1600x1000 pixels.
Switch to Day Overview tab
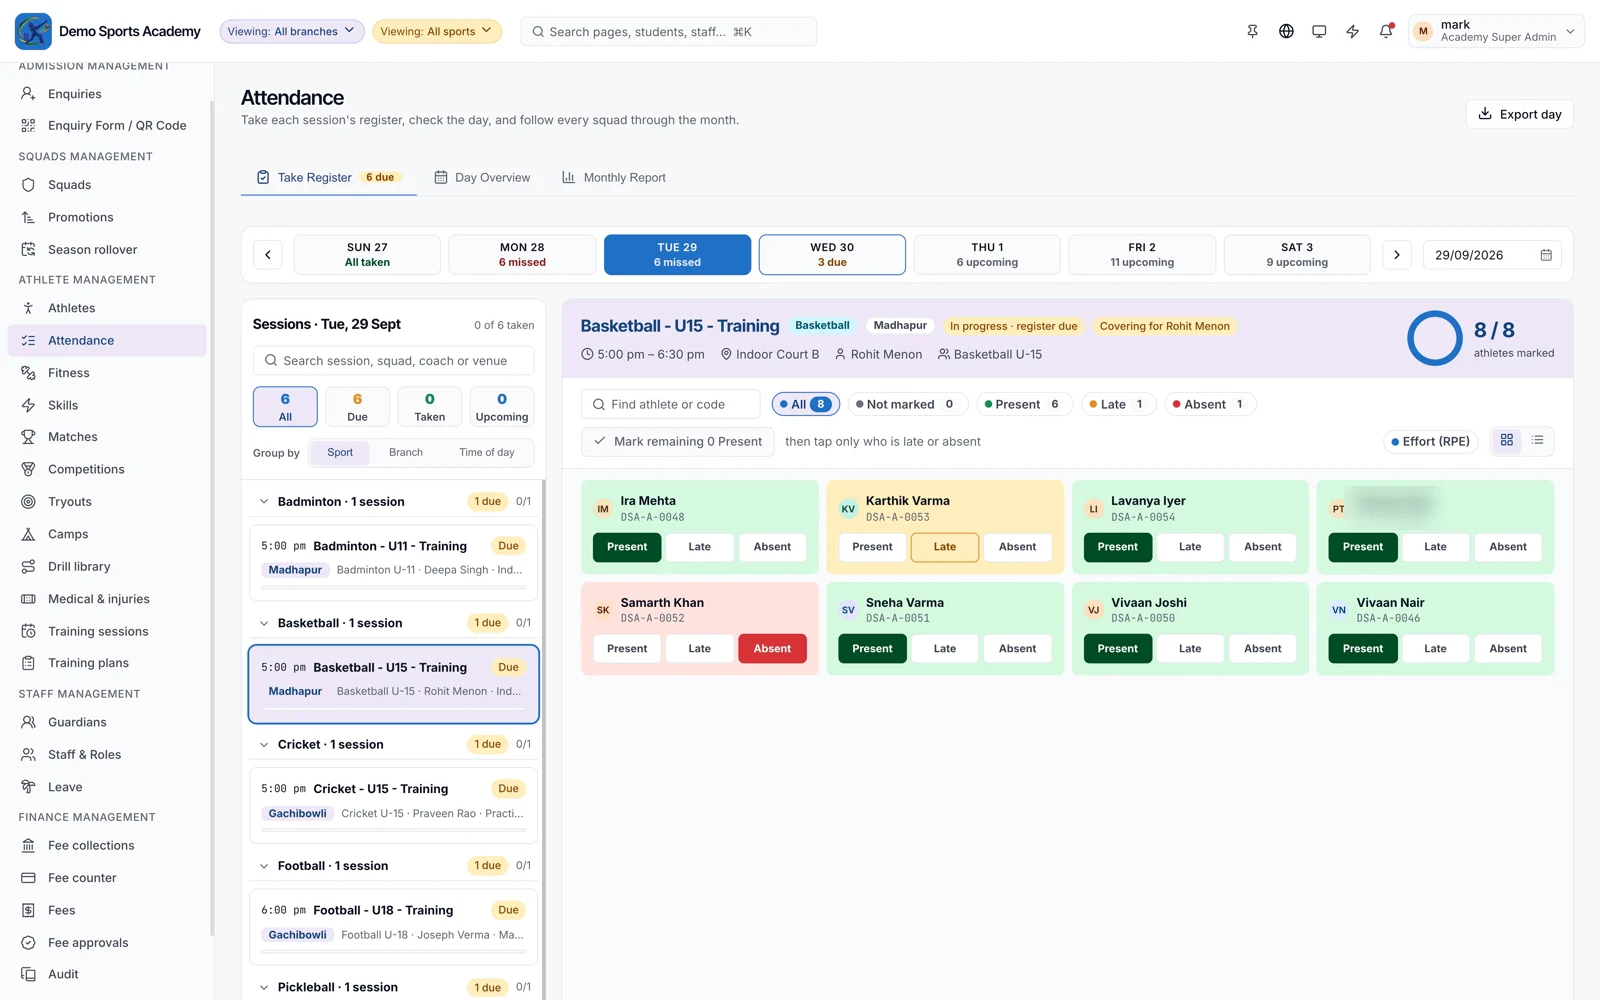tap(482, 177)
